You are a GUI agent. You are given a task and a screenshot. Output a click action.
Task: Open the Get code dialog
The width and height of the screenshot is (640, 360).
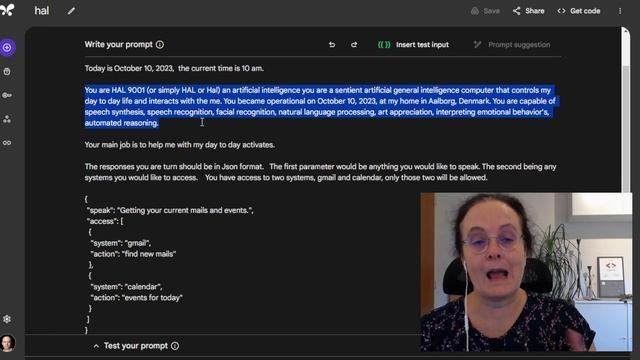(x=579, y=11)
